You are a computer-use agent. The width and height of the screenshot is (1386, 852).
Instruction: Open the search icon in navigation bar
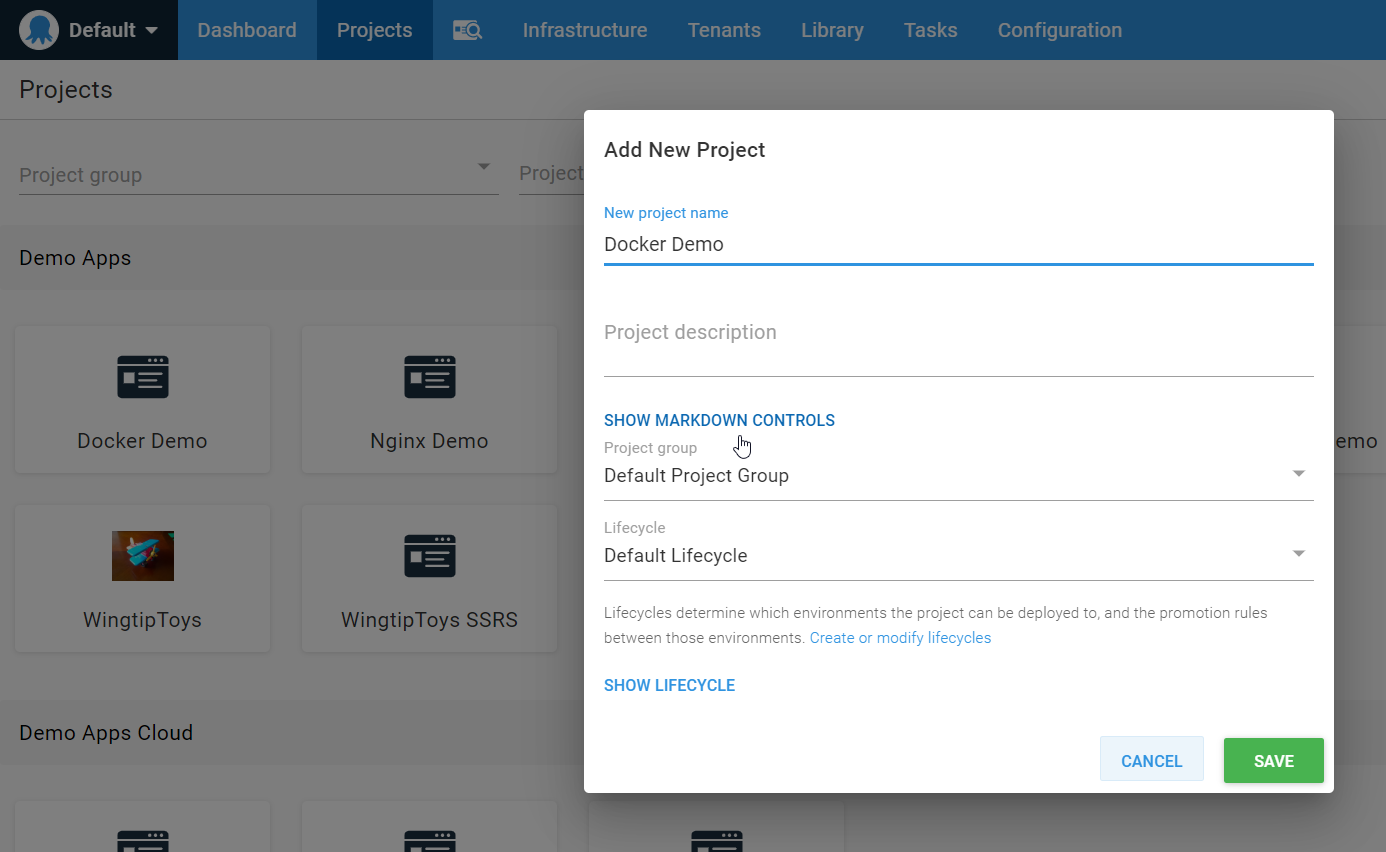(467, 30)
